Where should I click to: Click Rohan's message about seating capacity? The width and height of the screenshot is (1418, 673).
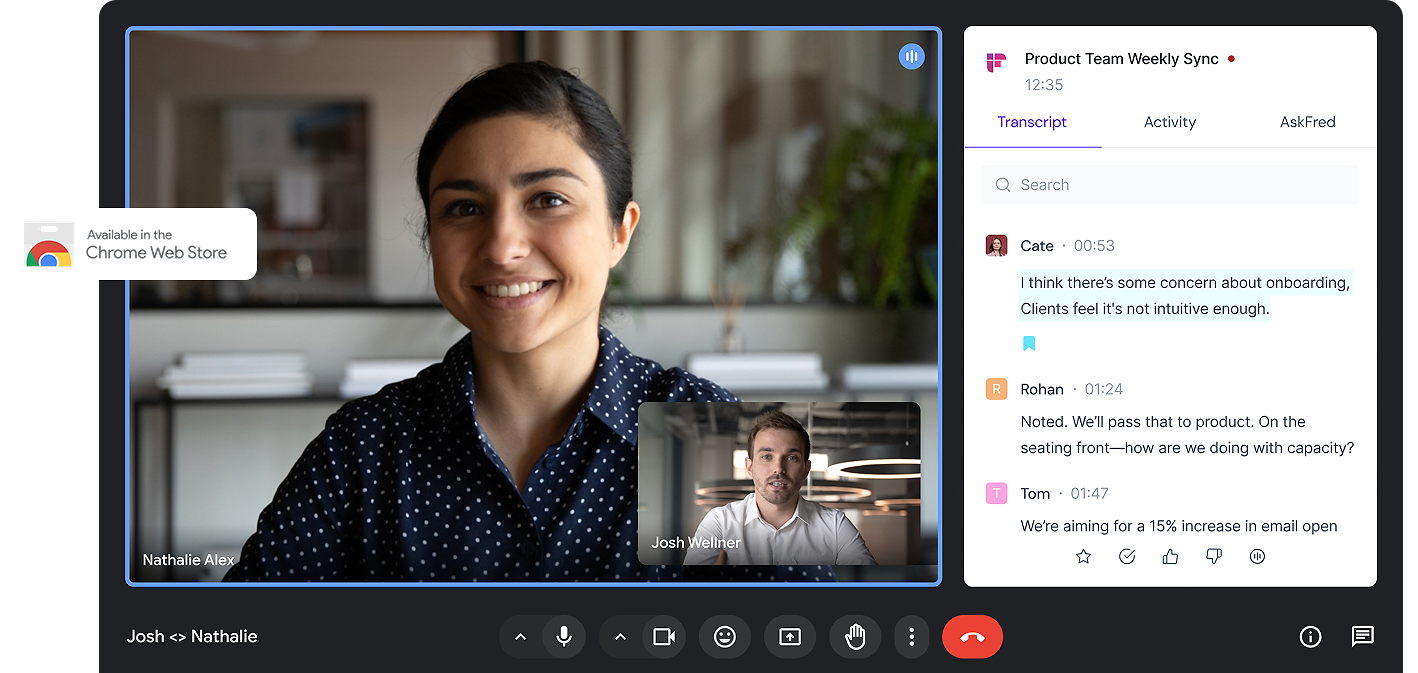1187,435
